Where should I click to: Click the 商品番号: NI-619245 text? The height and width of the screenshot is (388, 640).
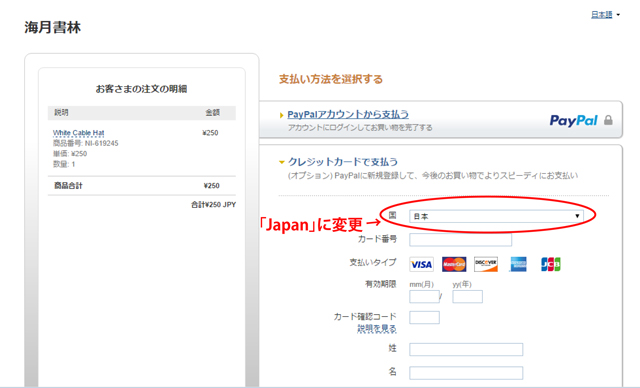coord(86,144)
